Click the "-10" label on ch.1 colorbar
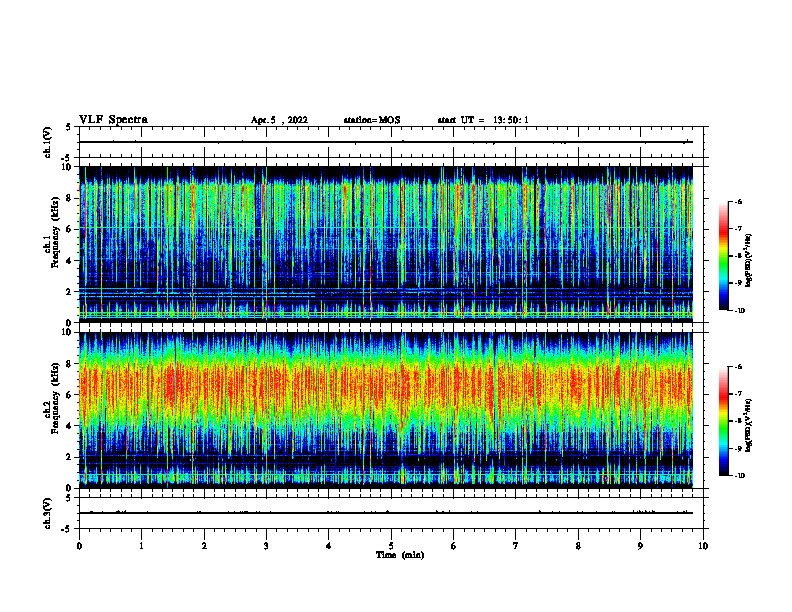The image size is (792, 612). point(739,311)
